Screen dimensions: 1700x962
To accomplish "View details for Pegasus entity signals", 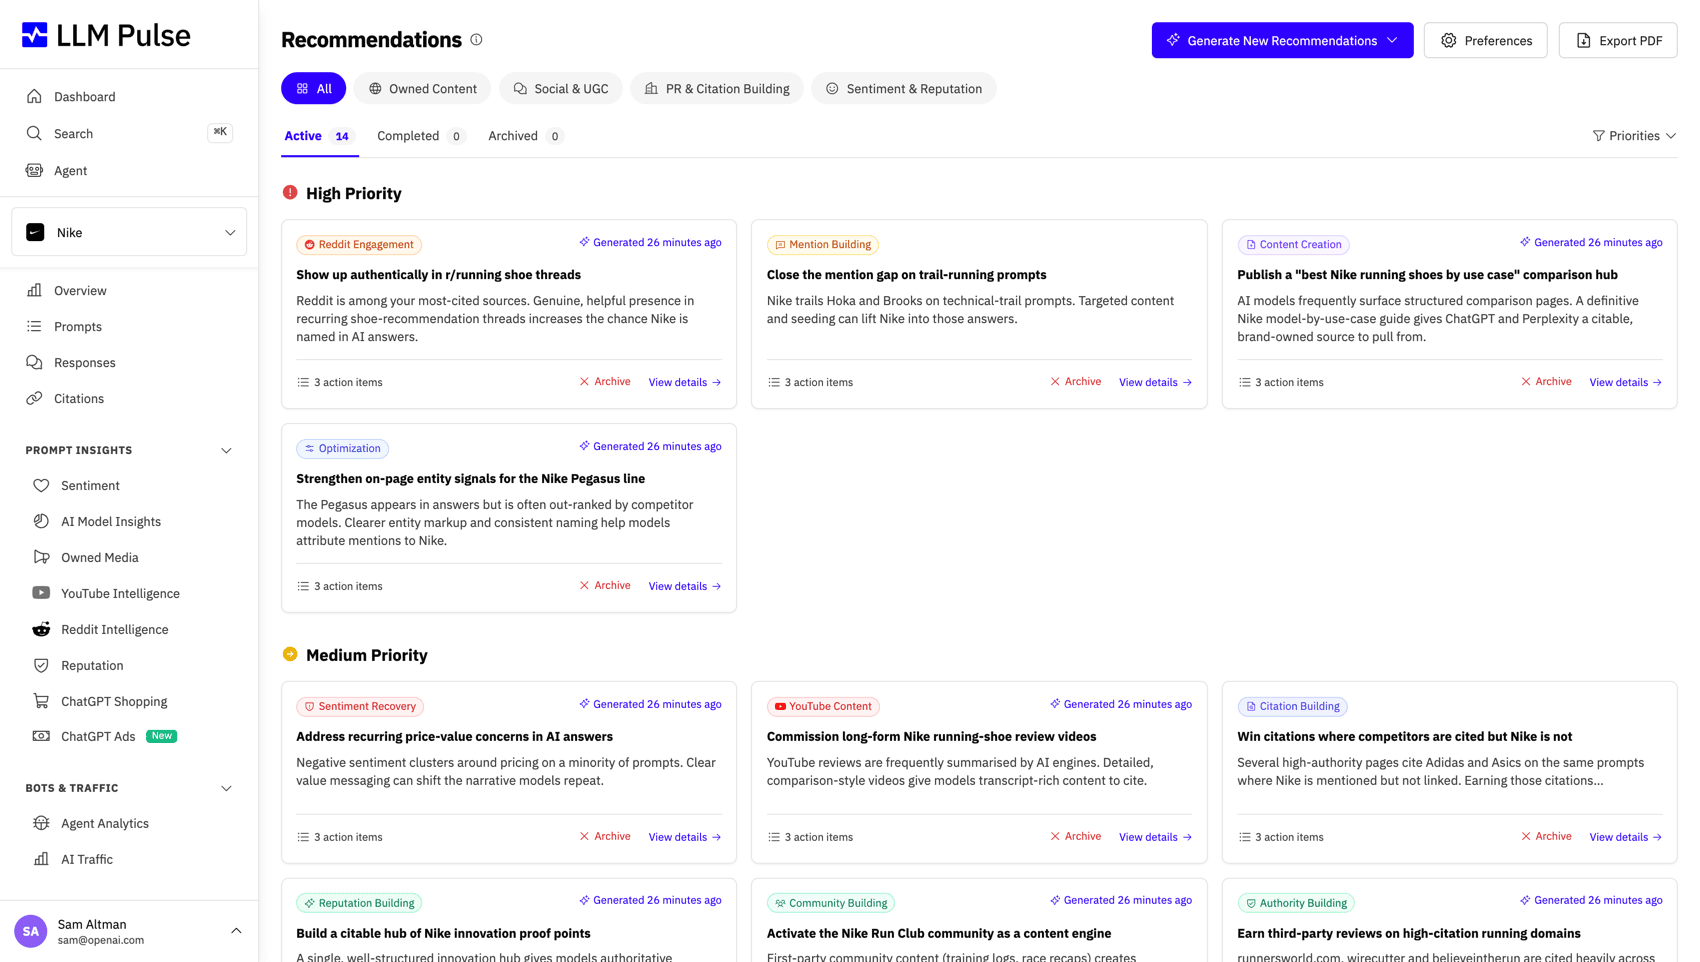I will (x=685, y=587).
